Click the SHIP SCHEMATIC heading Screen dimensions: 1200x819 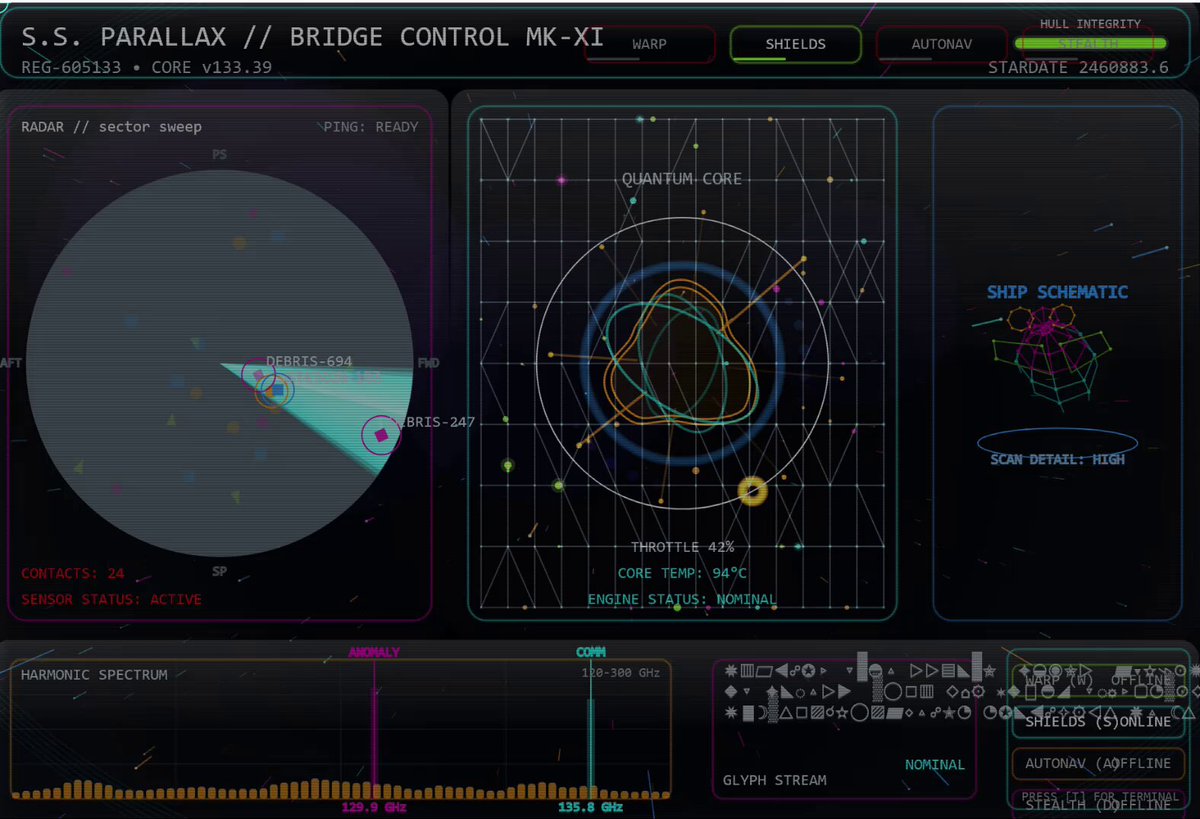tap(1057, 292)
